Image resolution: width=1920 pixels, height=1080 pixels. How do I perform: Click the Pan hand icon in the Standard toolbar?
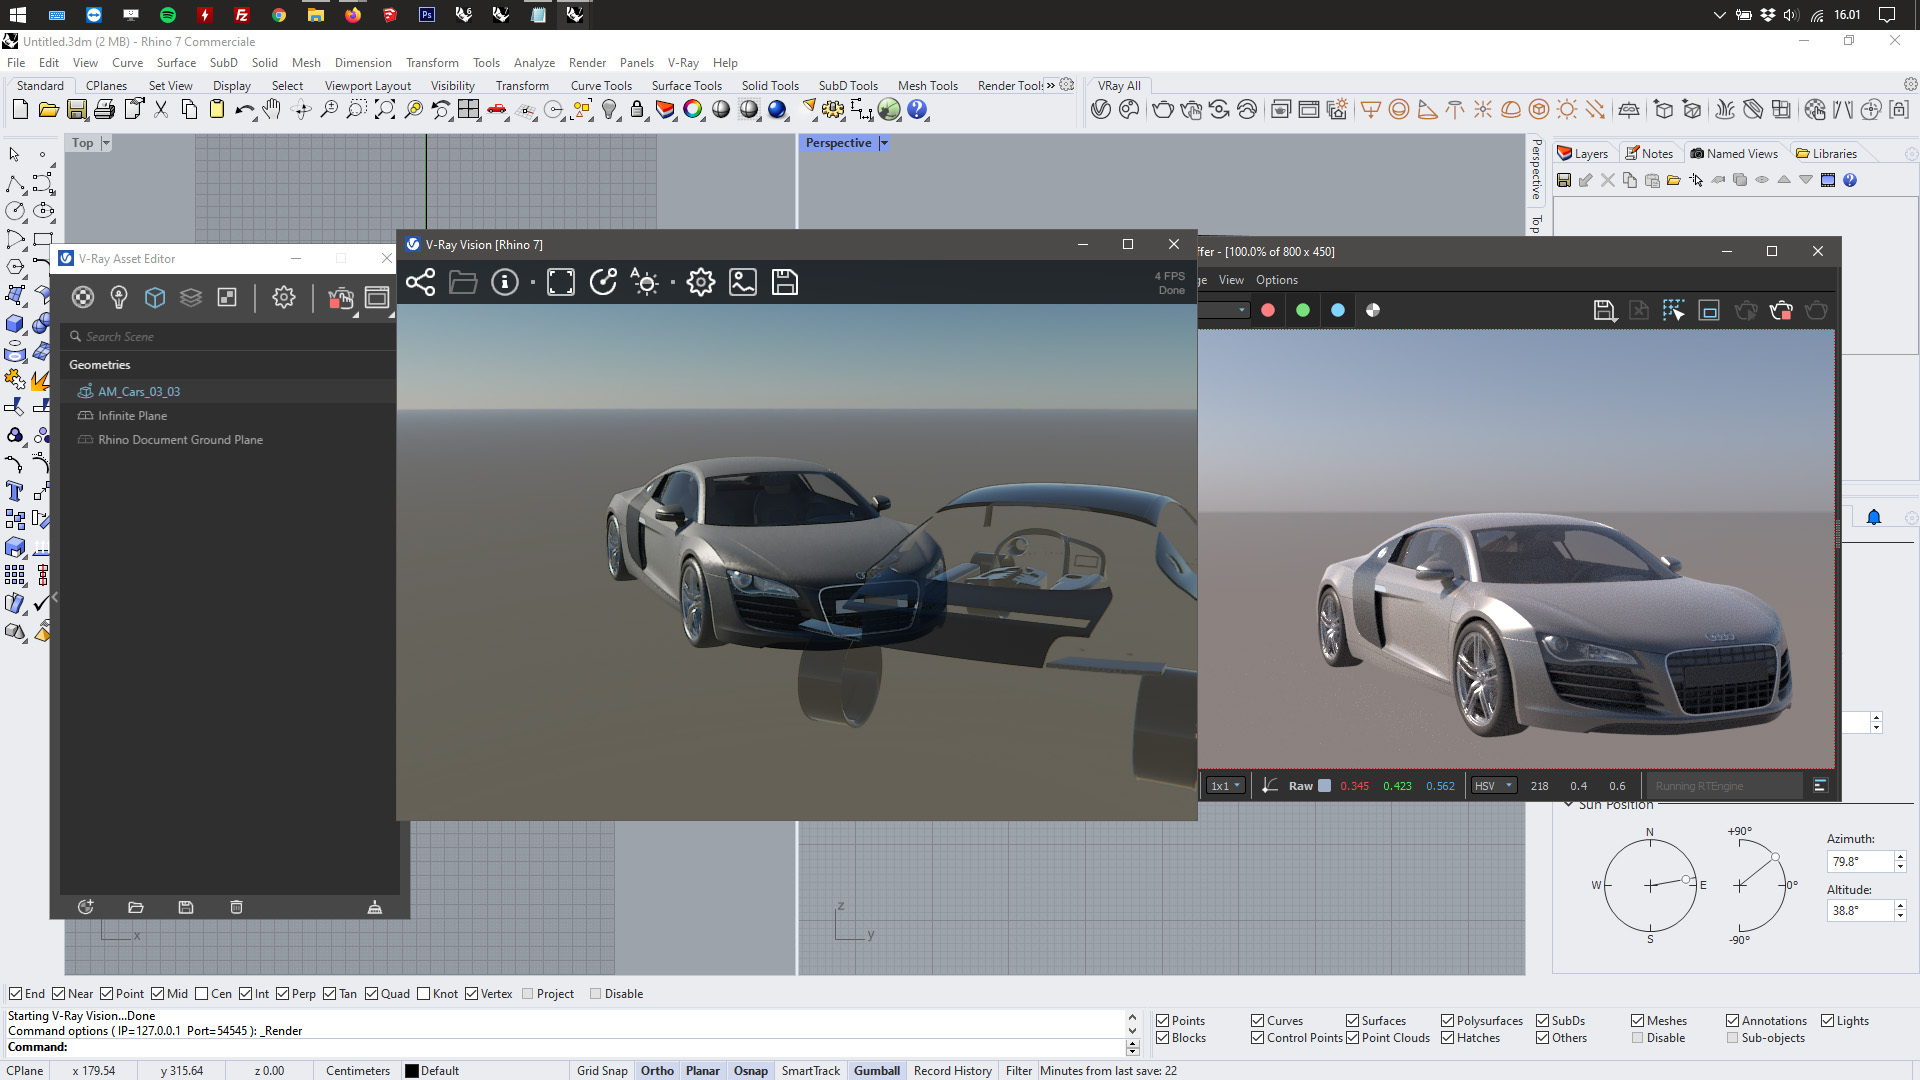[x=272, y=110]
